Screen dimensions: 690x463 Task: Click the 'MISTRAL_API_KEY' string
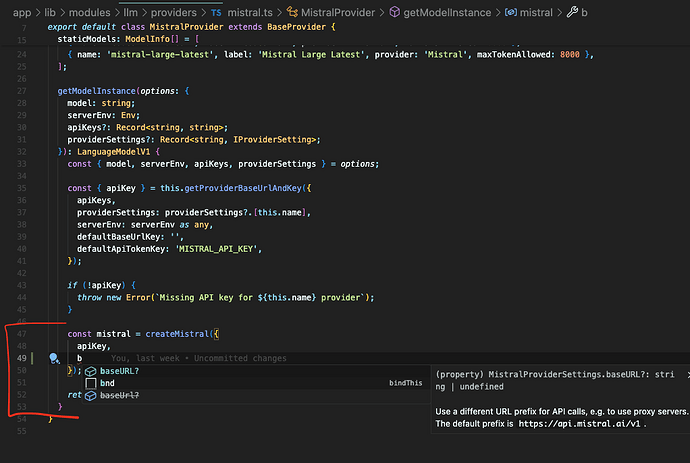(216, 249)
